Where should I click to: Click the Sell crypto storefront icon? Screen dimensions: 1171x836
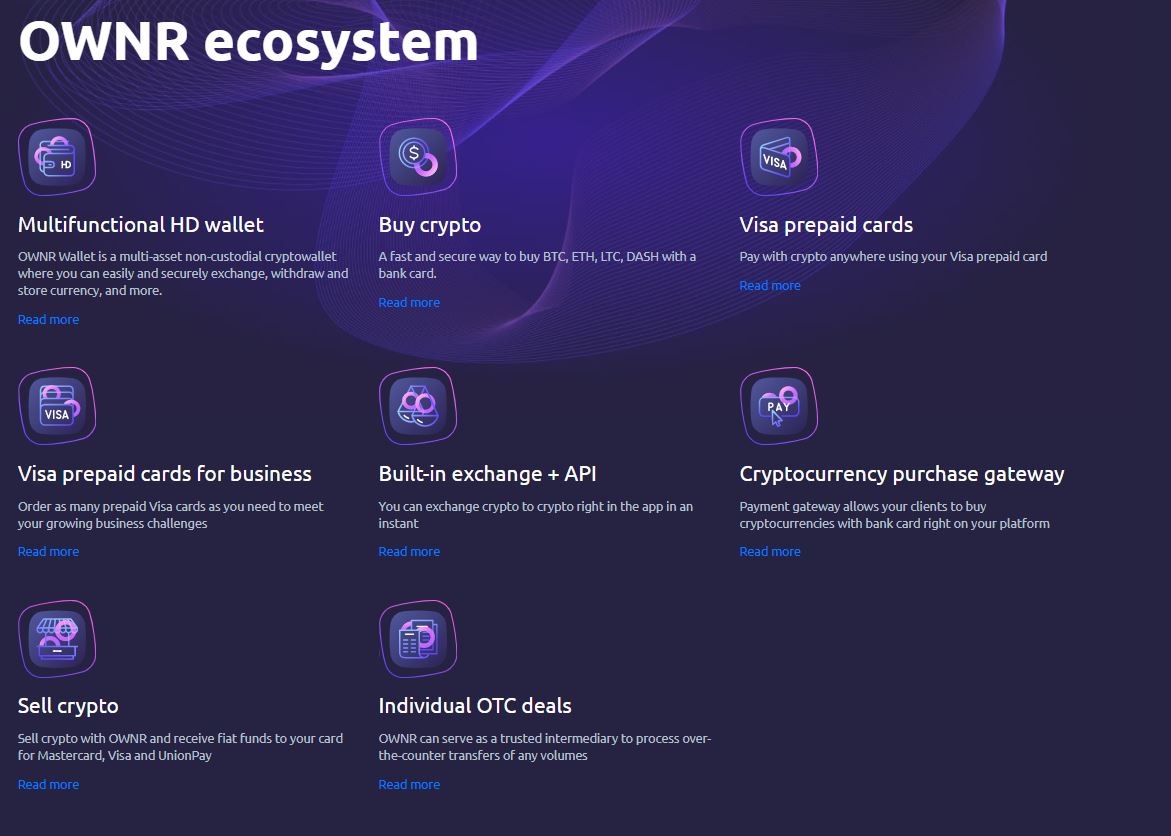[57, 638]
